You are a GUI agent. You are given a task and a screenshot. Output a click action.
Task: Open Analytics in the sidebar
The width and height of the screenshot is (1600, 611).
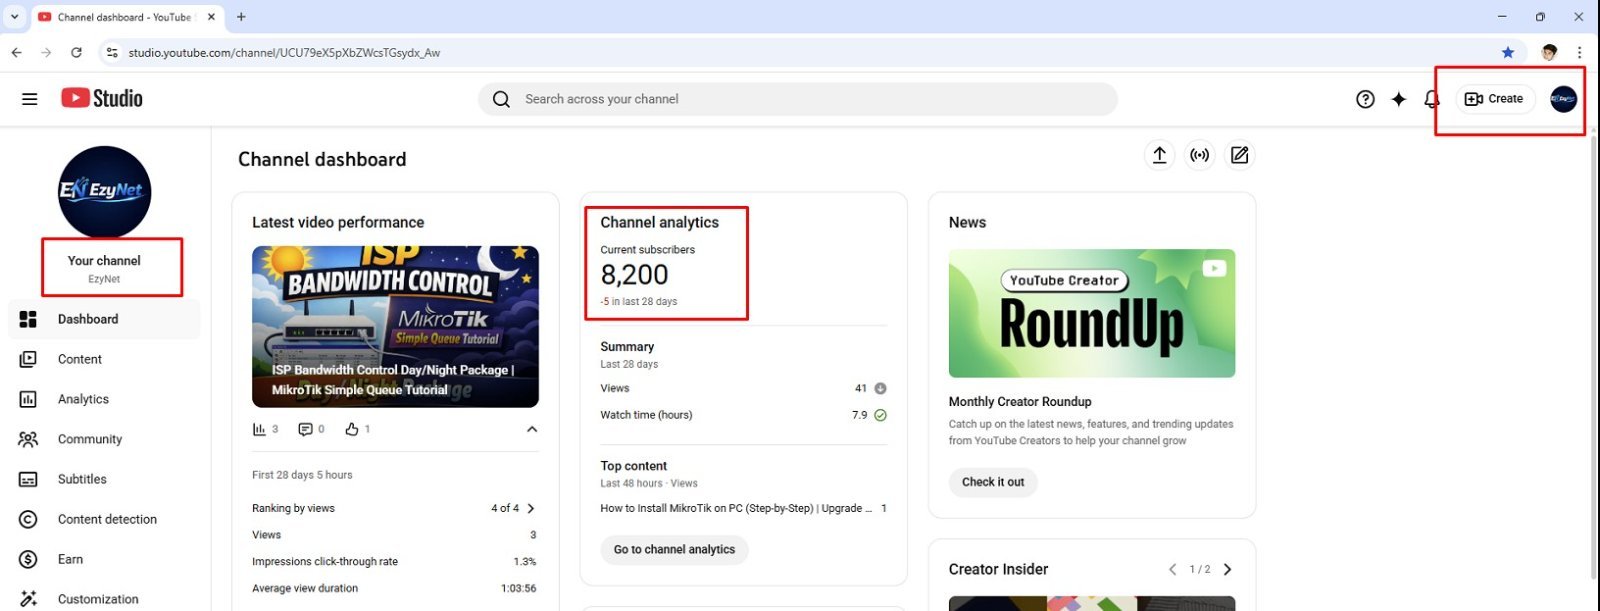(x=104, y=399)
